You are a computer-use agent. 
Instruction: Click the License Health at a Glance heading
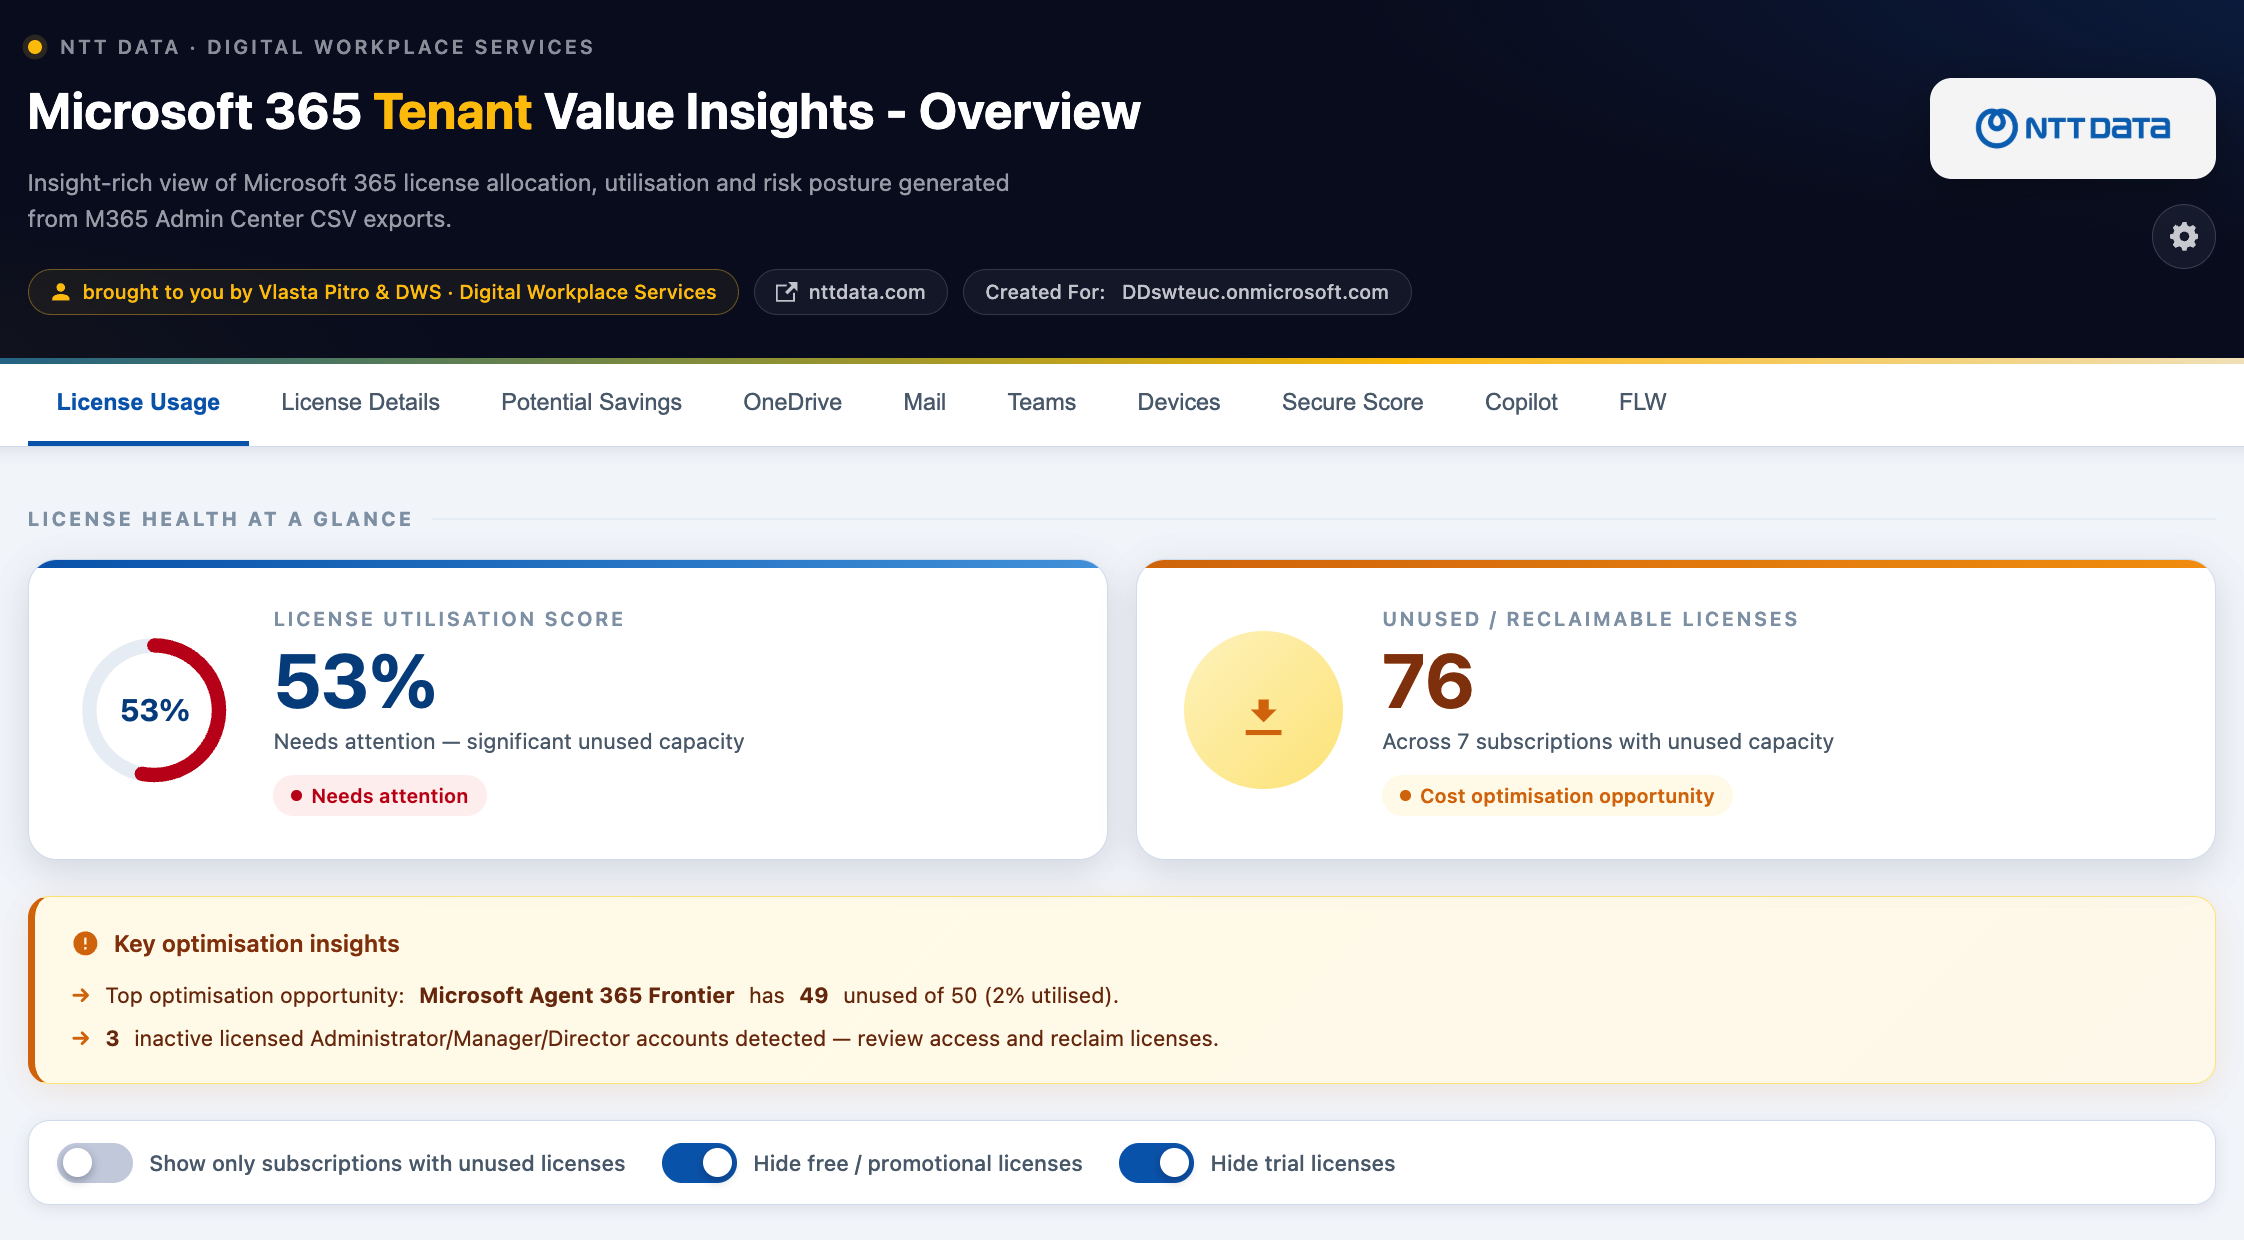click(220, 519)
